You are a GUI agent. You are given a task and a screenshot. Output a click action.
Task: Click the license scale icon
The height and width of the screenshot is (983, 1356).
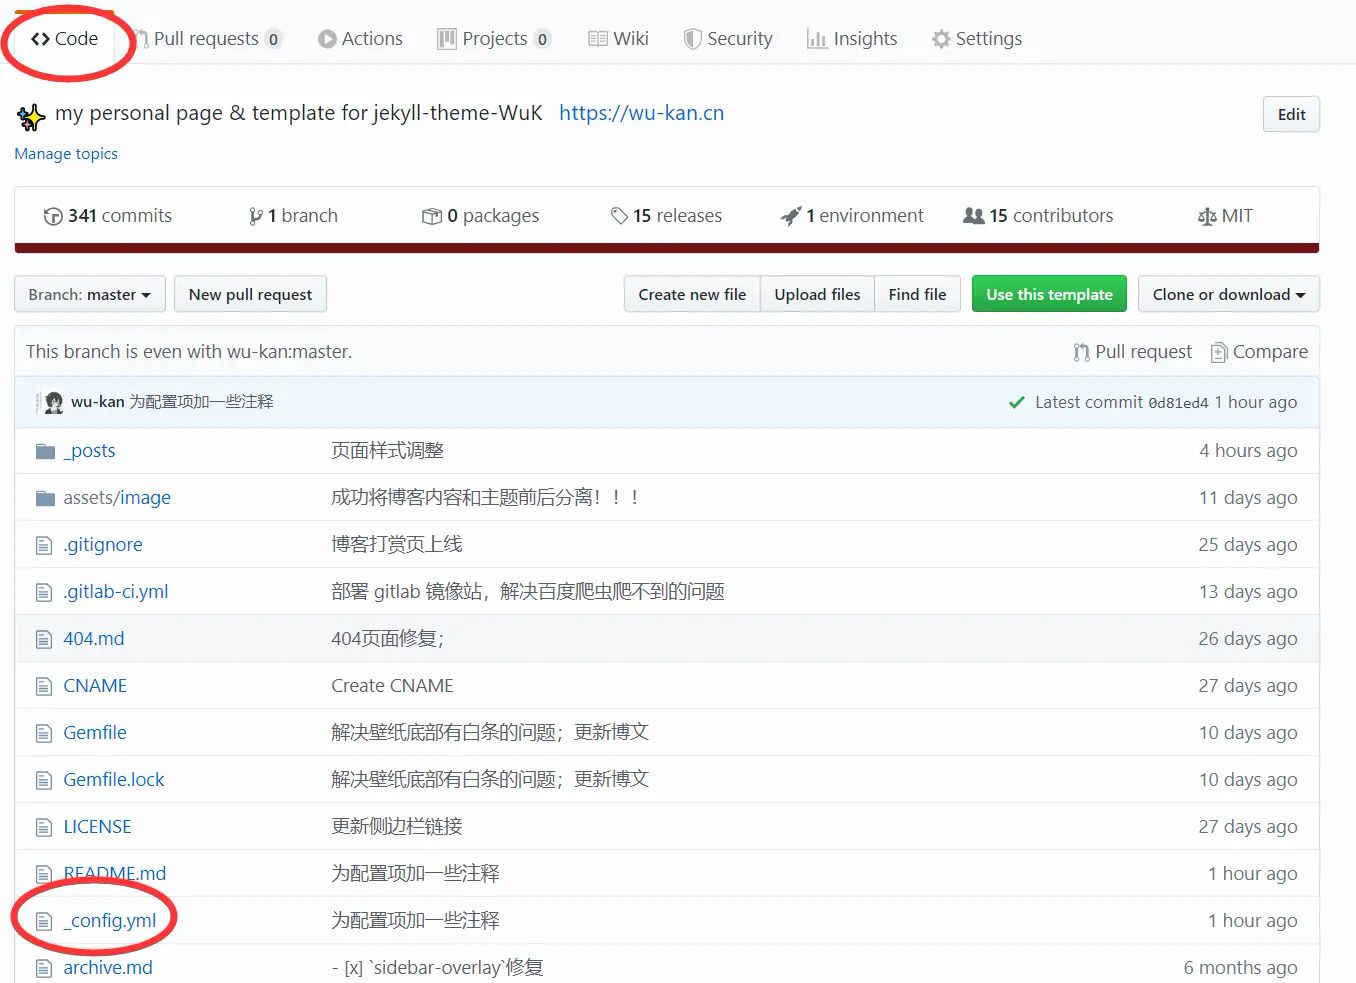point(1207,216)
